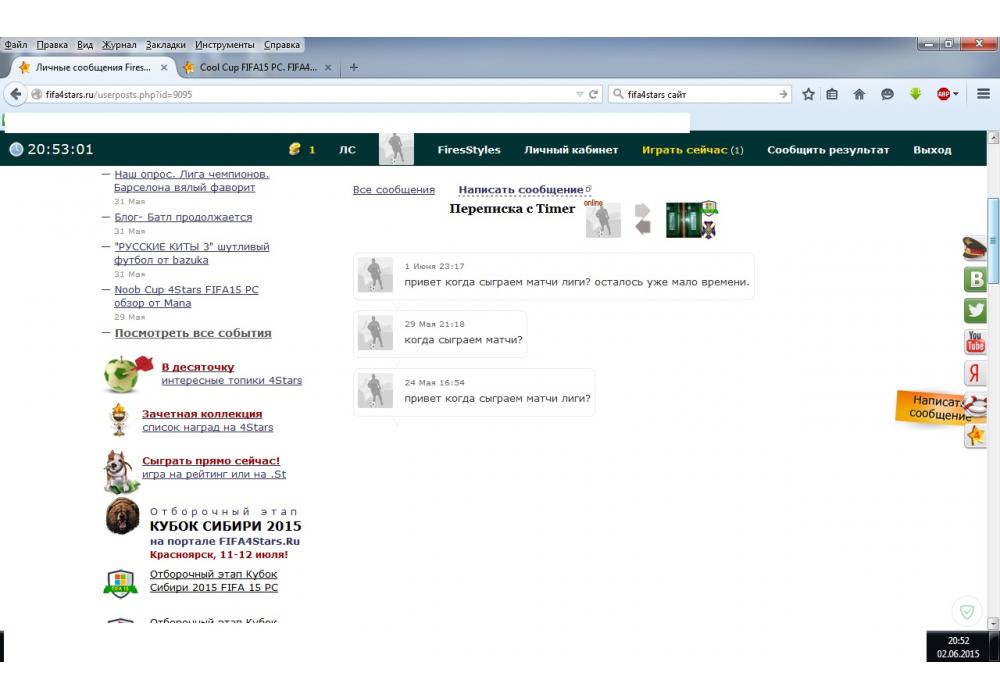Screen dimensions: 1000x700
Task: Click the police cap sidebar icon
Action: tap(975, 248)
